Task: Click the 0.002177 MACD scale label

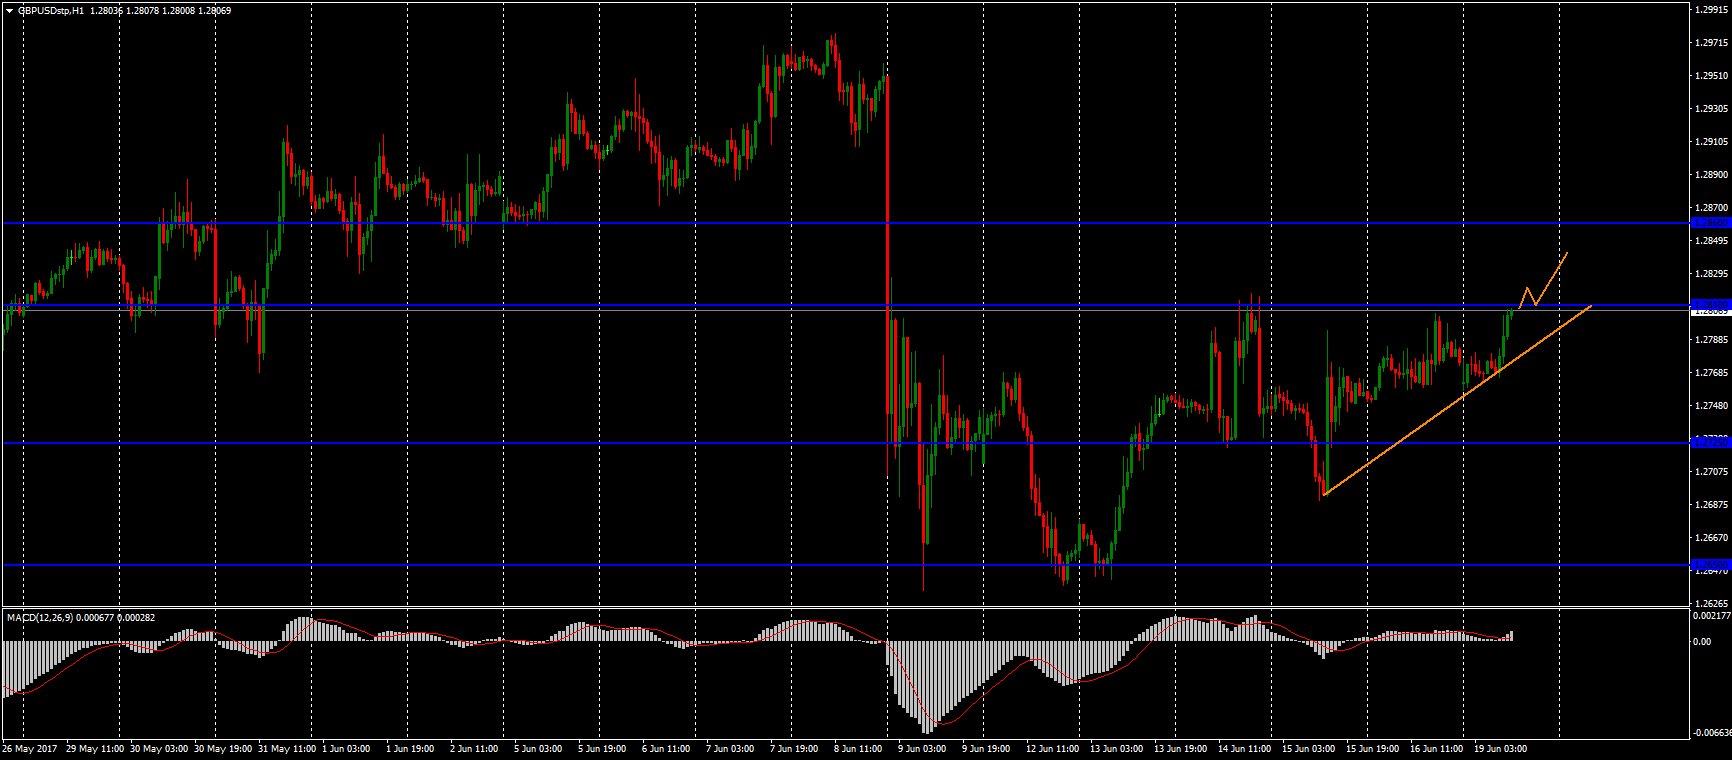Action: tap(1709, 617)
